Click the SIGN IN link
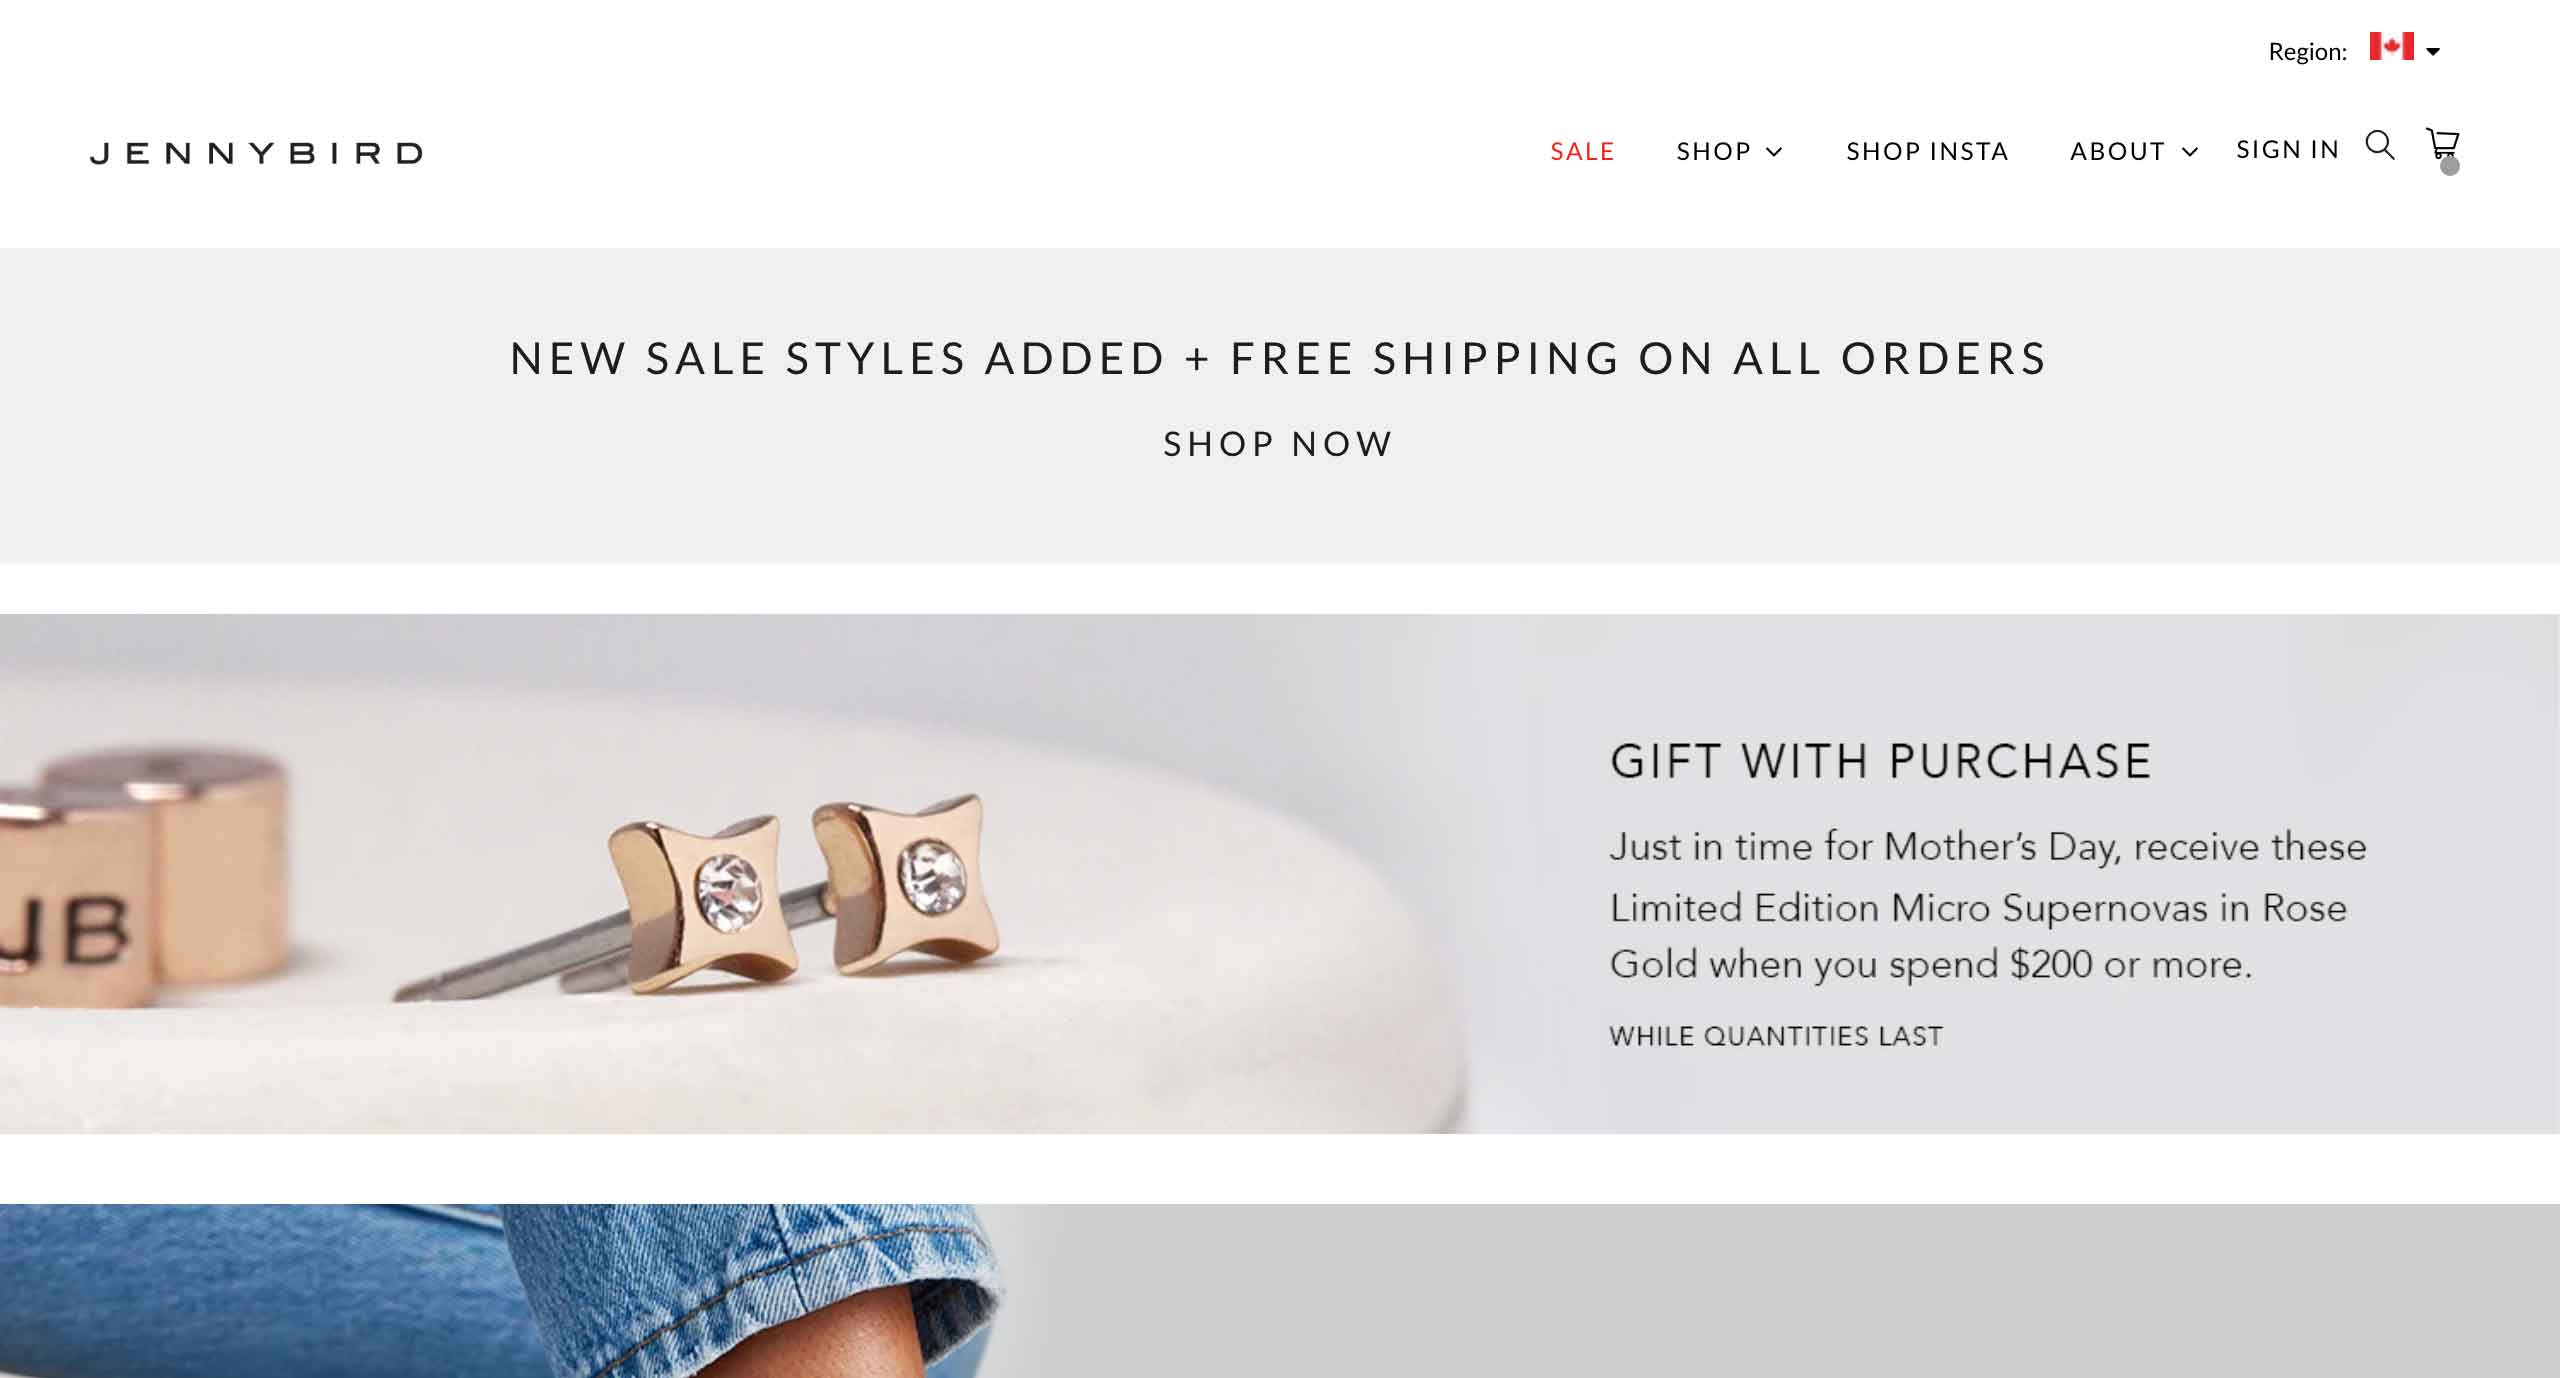The image size is (2560, 1378). point(2288,149)
